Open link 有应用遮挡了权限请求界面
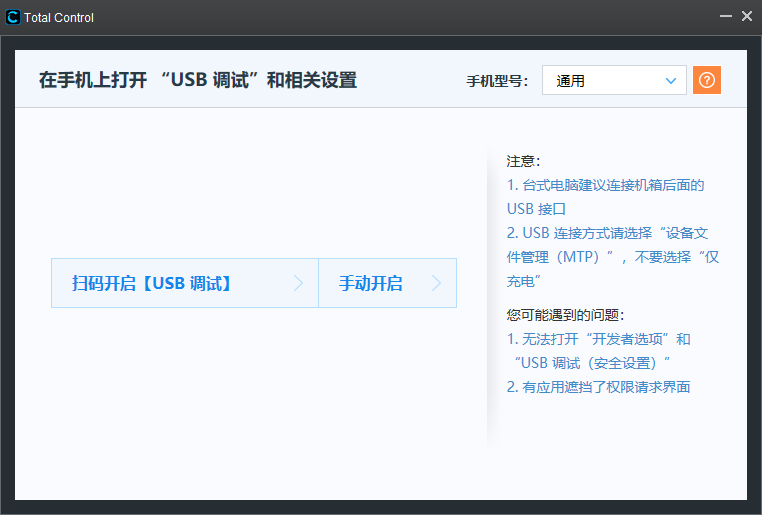This screenshot has width=762, height=515. 598,387
